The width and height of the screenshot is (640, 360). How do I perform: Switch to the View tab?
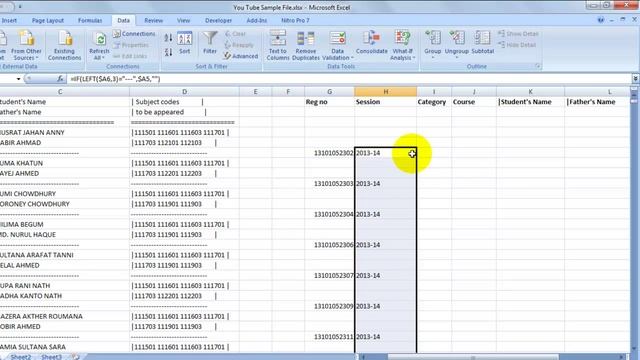[183, 20]
